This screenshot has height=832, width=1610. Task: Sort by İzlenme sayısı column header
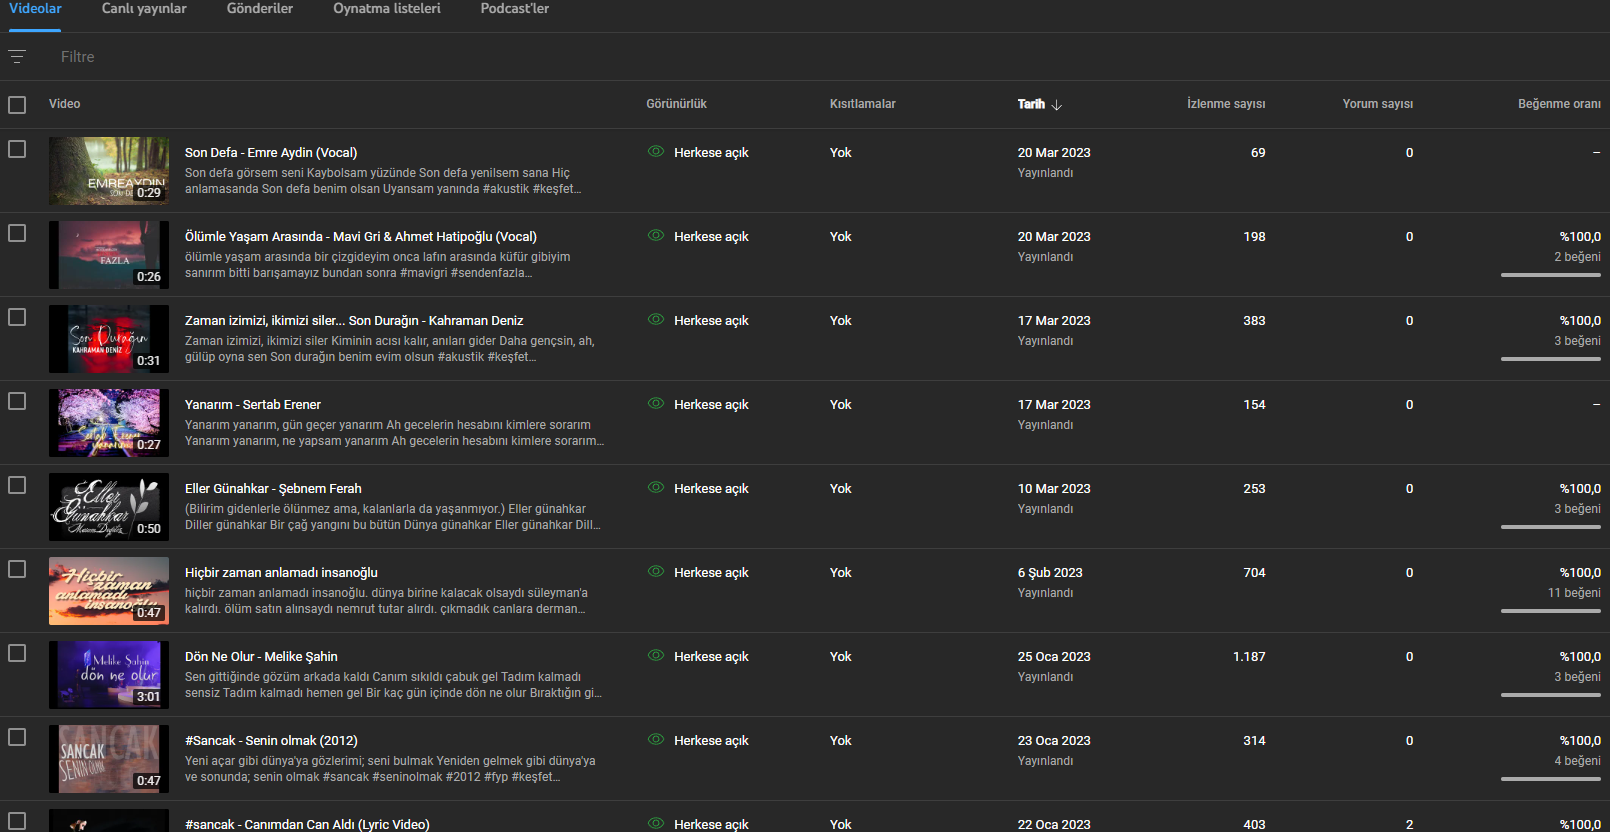tap(1226, 104)
